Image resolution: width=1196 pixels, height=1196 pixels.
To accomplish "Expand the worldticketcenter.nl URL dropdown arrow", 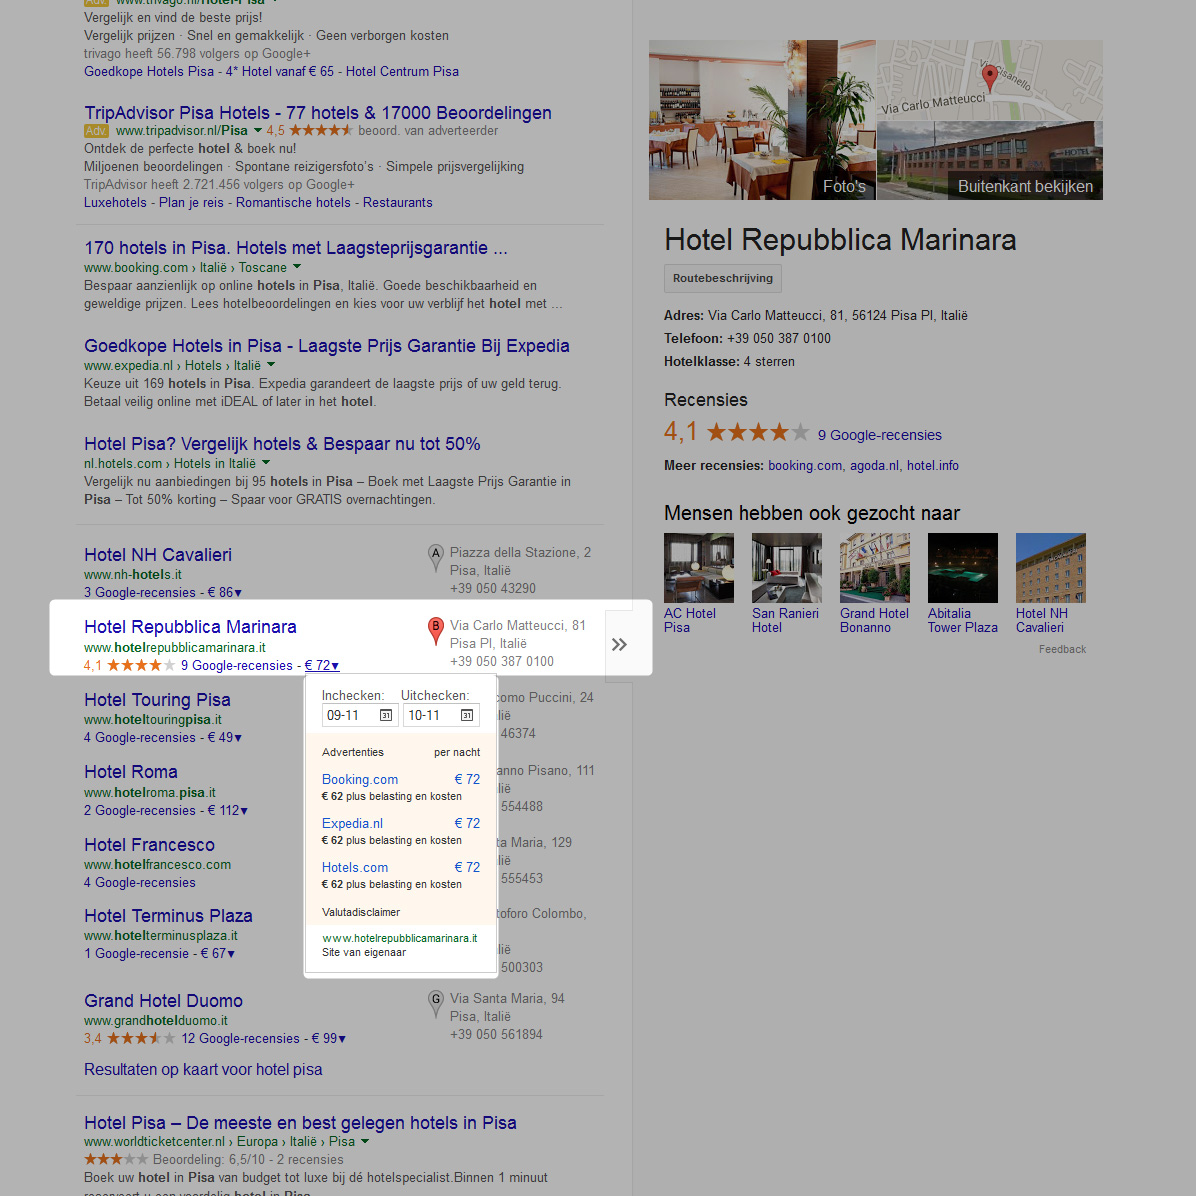I will pyautogui.click(x=365, y=1141).
